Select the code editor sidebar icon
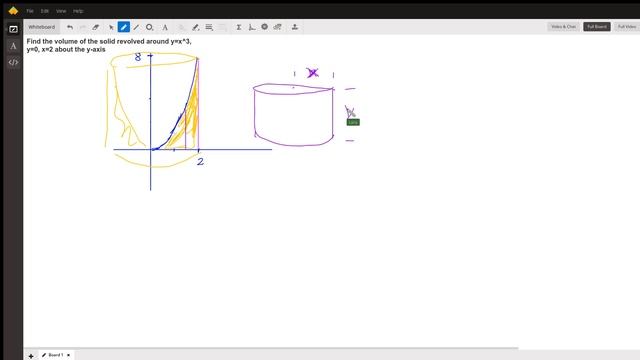 pos(13,62)
